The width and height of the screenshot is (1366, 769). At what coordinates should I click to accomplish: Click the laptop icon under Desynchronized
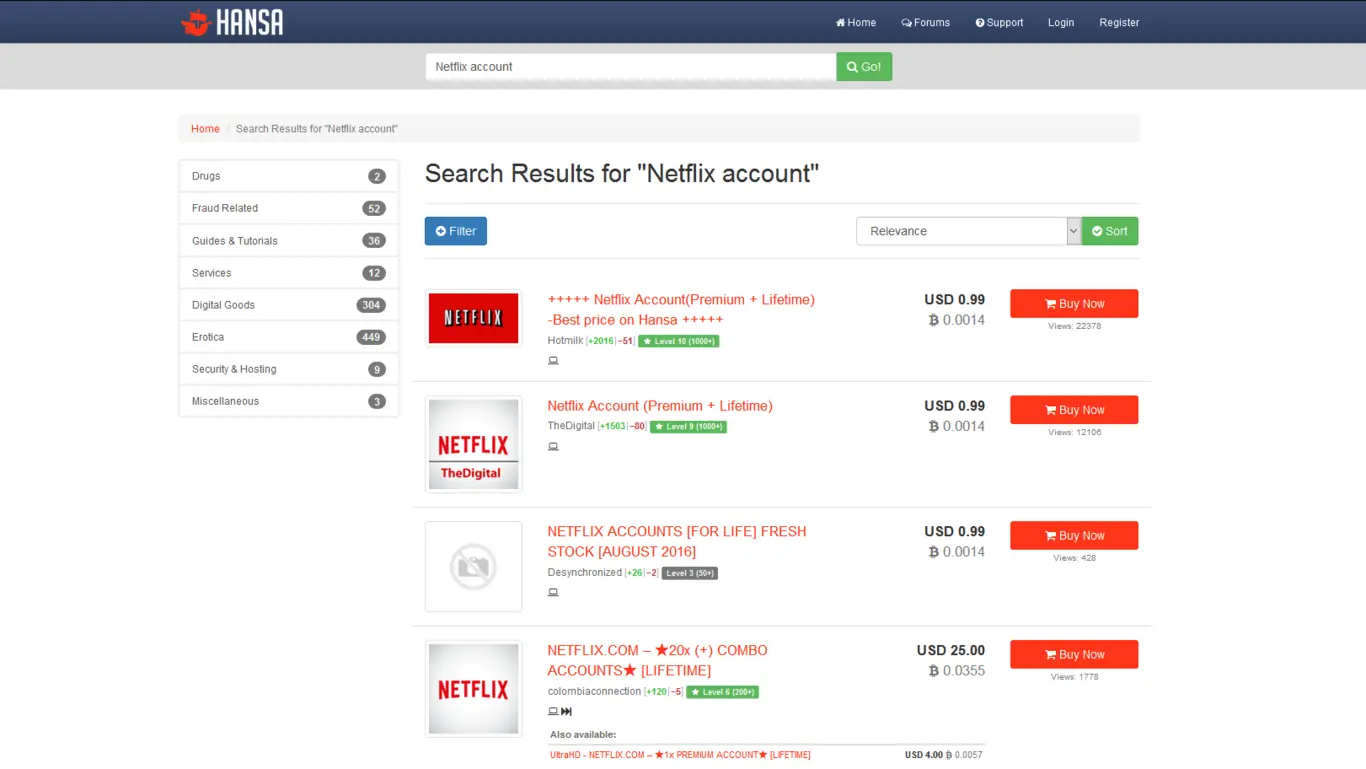[x=553, y=593]
